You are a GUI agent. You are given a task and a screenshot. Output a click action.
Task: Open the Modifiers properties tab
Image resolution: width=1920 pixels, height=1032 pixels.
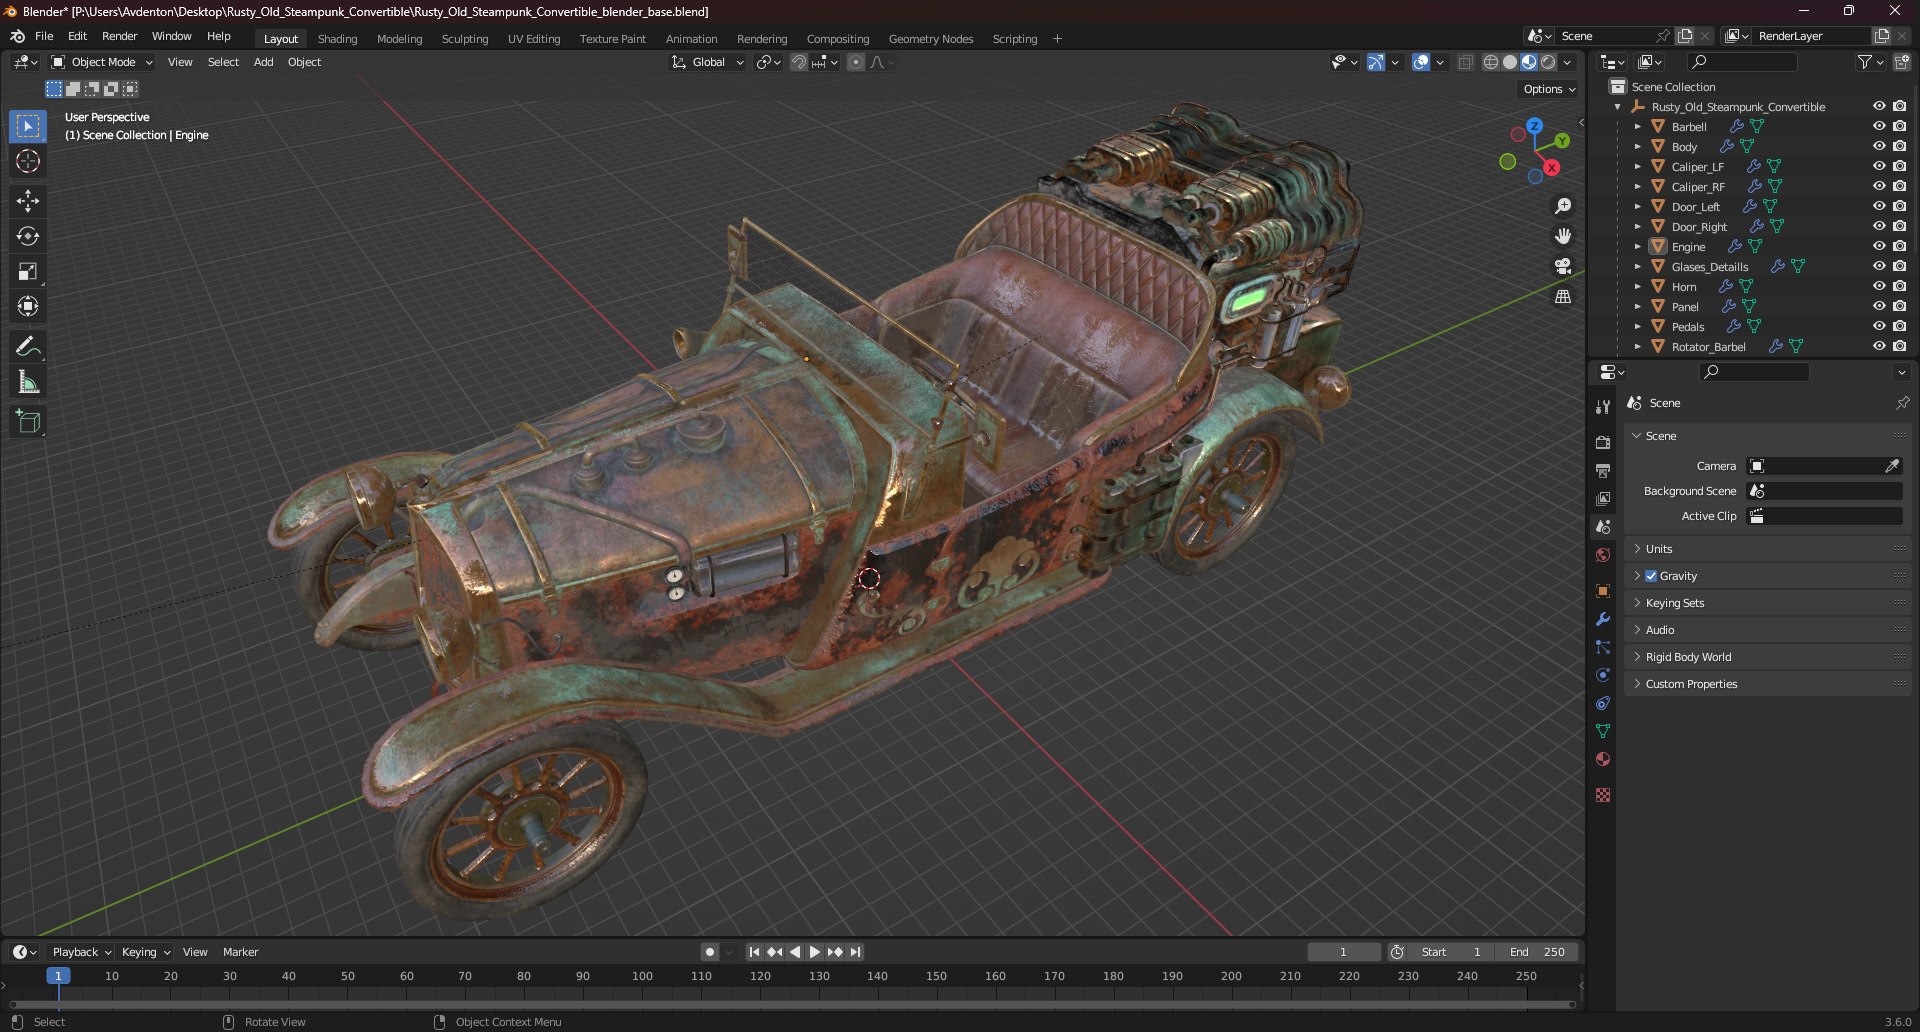1603,619
